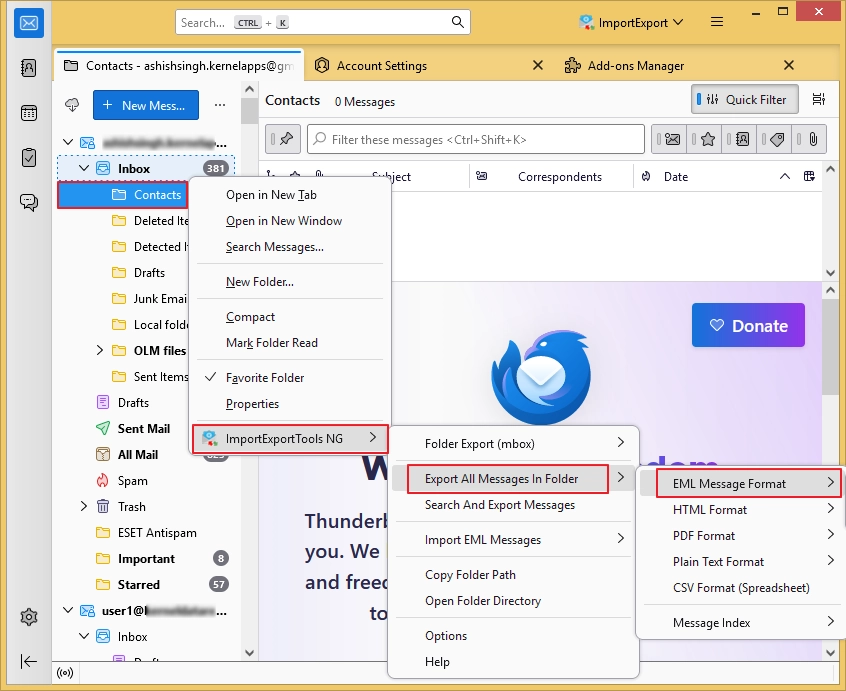Image resolution: width=846 pixels, height=691 pixels.
Task: Toggle Tags quick filter
Action: pyautogui.click(x=774, y=140)
